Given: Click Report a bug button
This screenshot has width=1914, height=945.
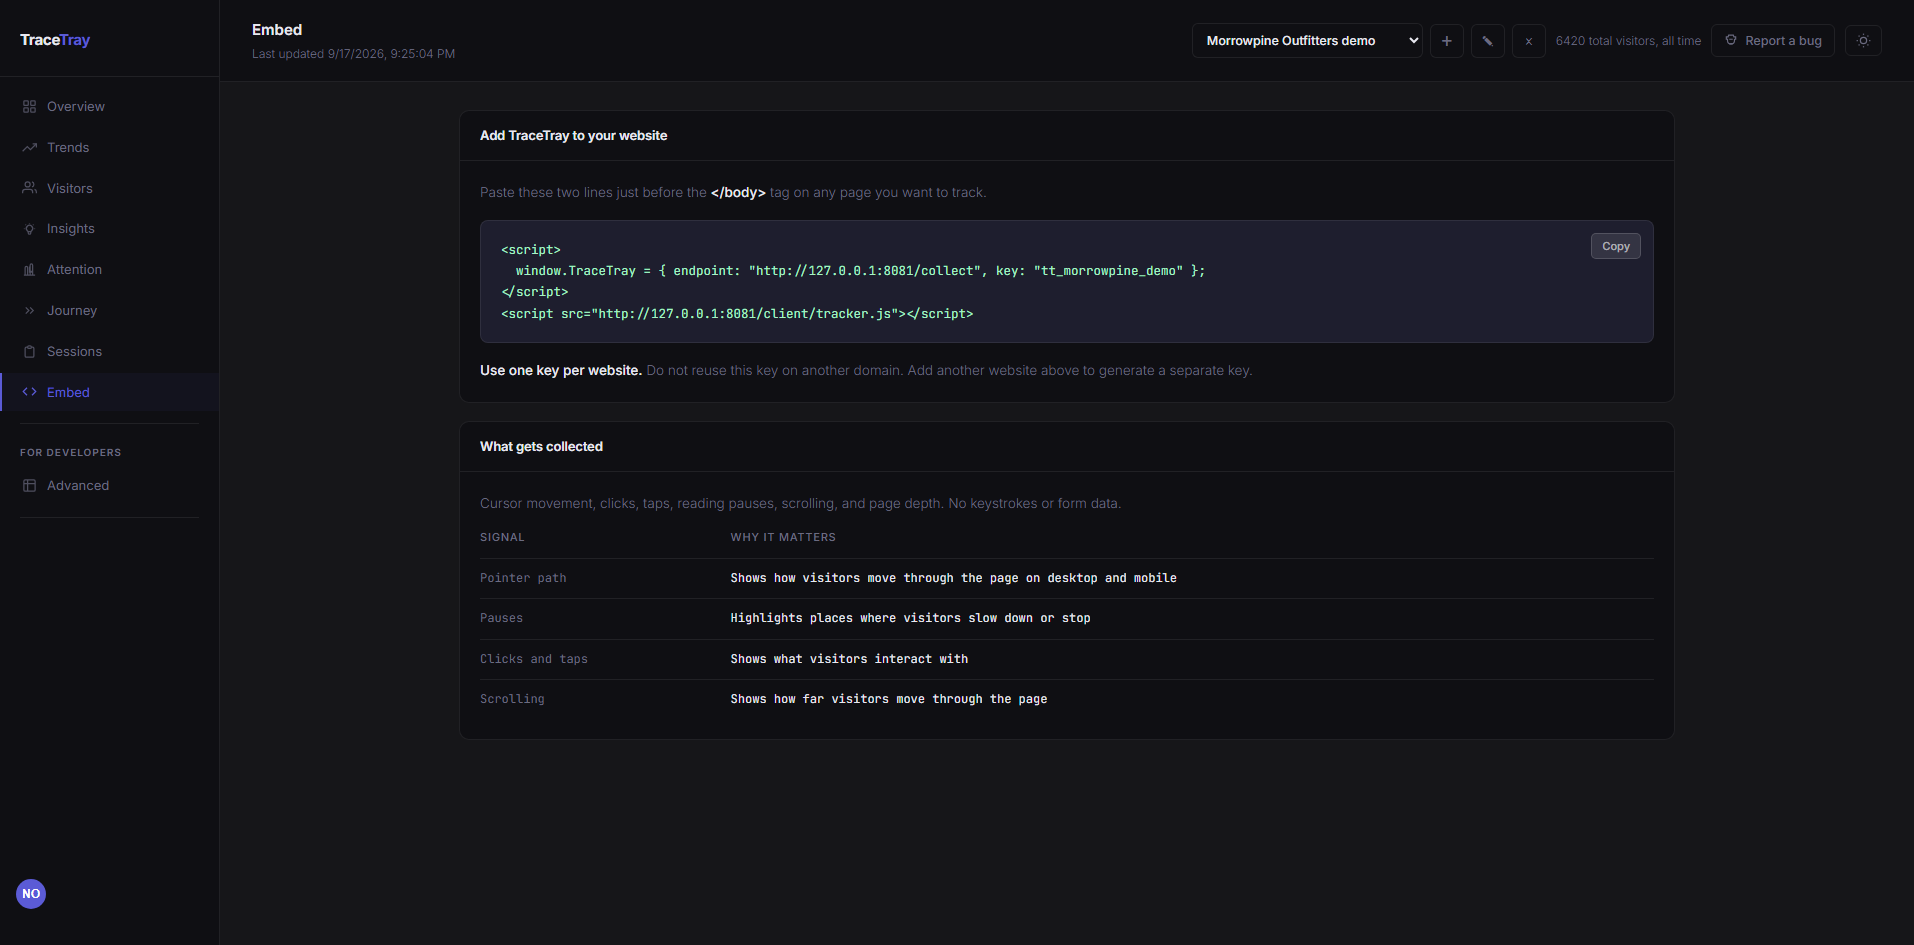Looking at the screenshot, I should click(x=1772, y=41).
